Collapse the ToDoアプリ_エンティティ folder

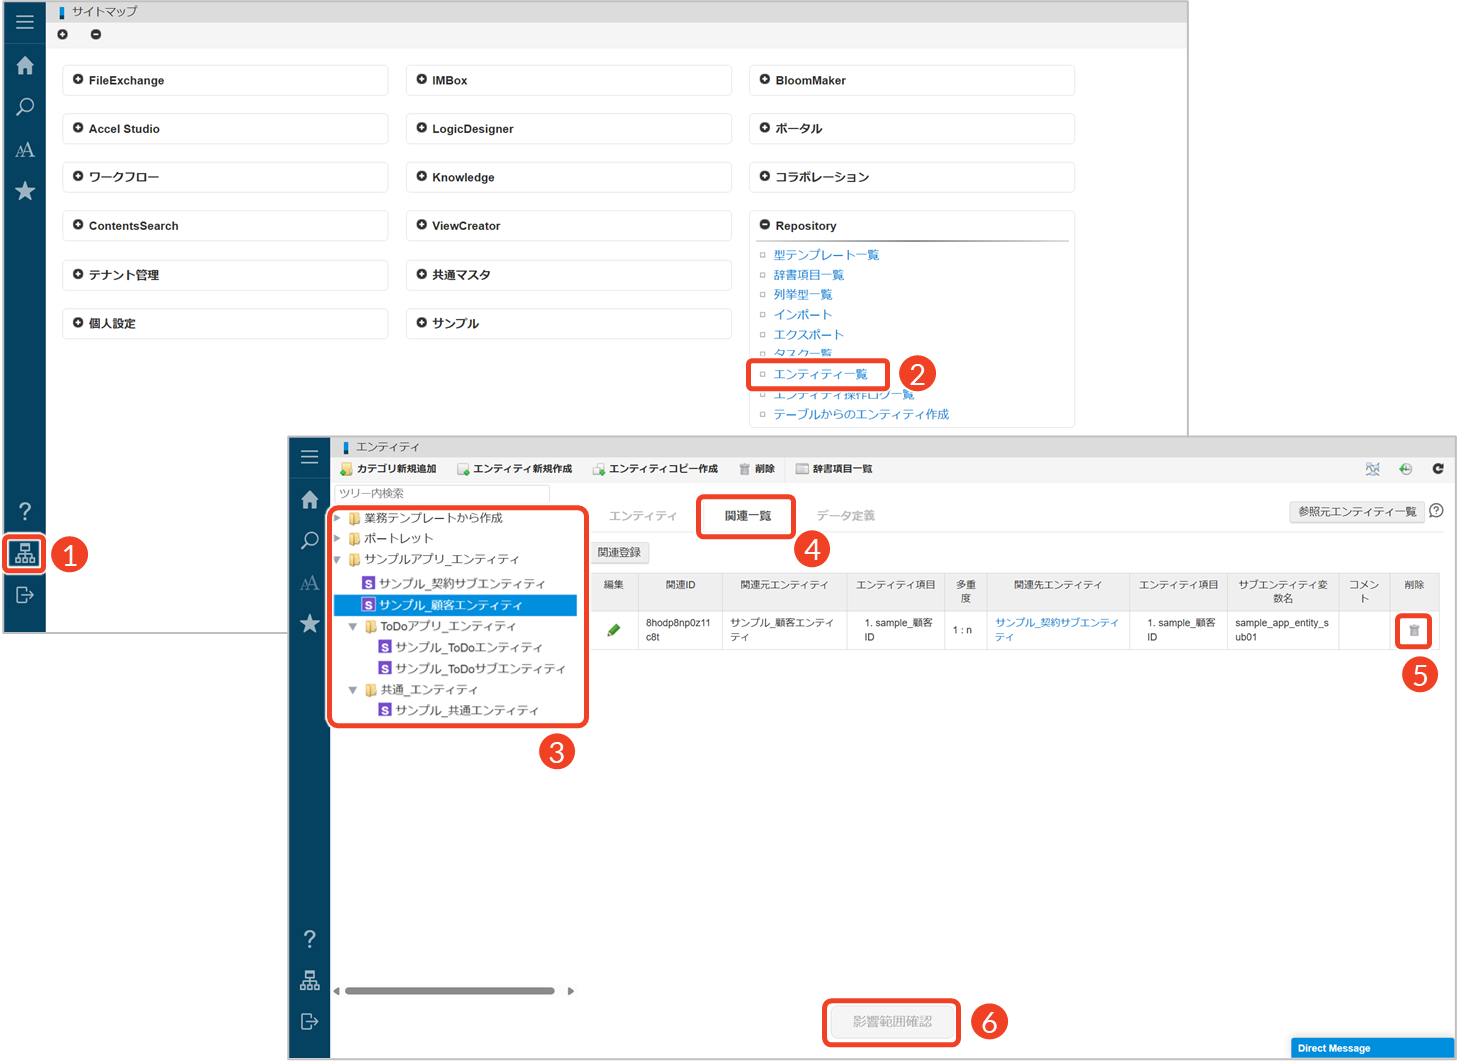point(353,627)
